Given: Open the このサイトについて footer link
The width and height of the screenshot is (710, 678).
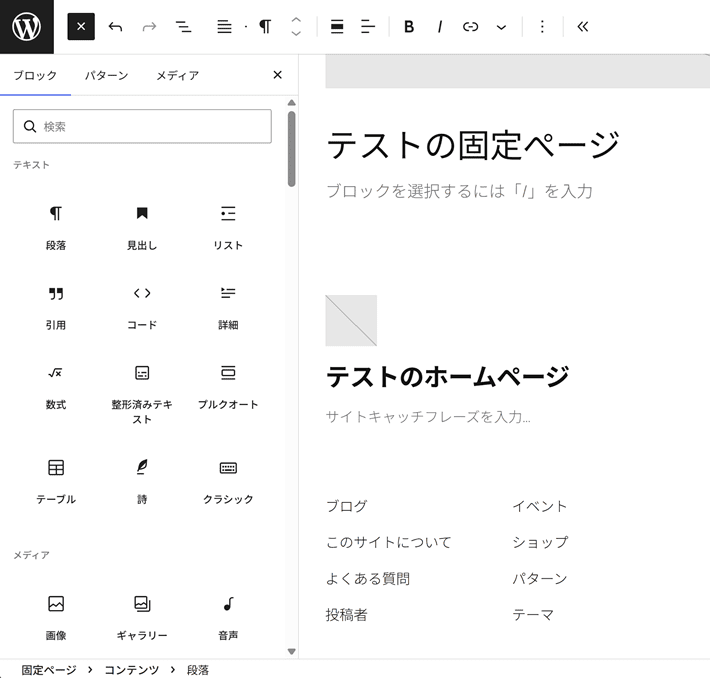Looking at the screenshot, I should tap(389, 542).
